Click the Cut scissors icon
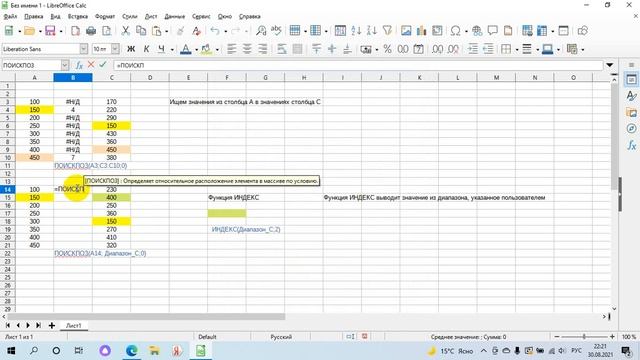Screen dimensions: 640x360 [126, 31]
